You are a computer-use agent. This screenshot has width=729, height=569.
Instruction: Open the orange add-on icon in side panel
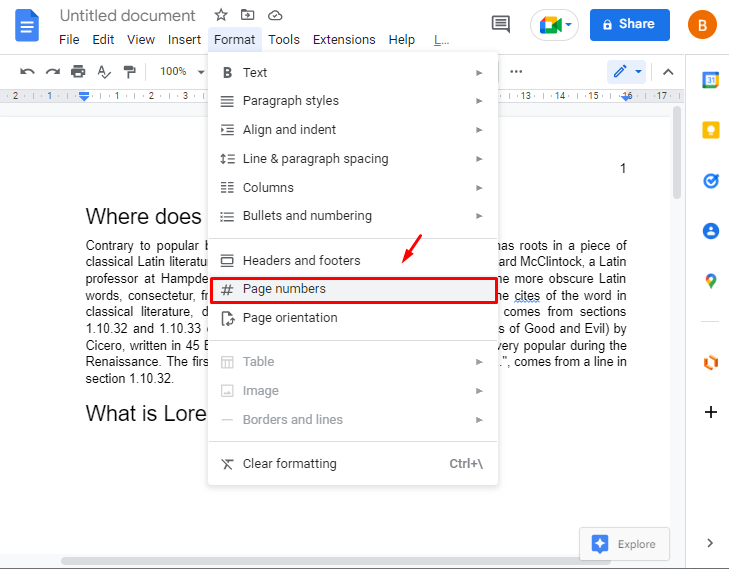coord(710,362)
